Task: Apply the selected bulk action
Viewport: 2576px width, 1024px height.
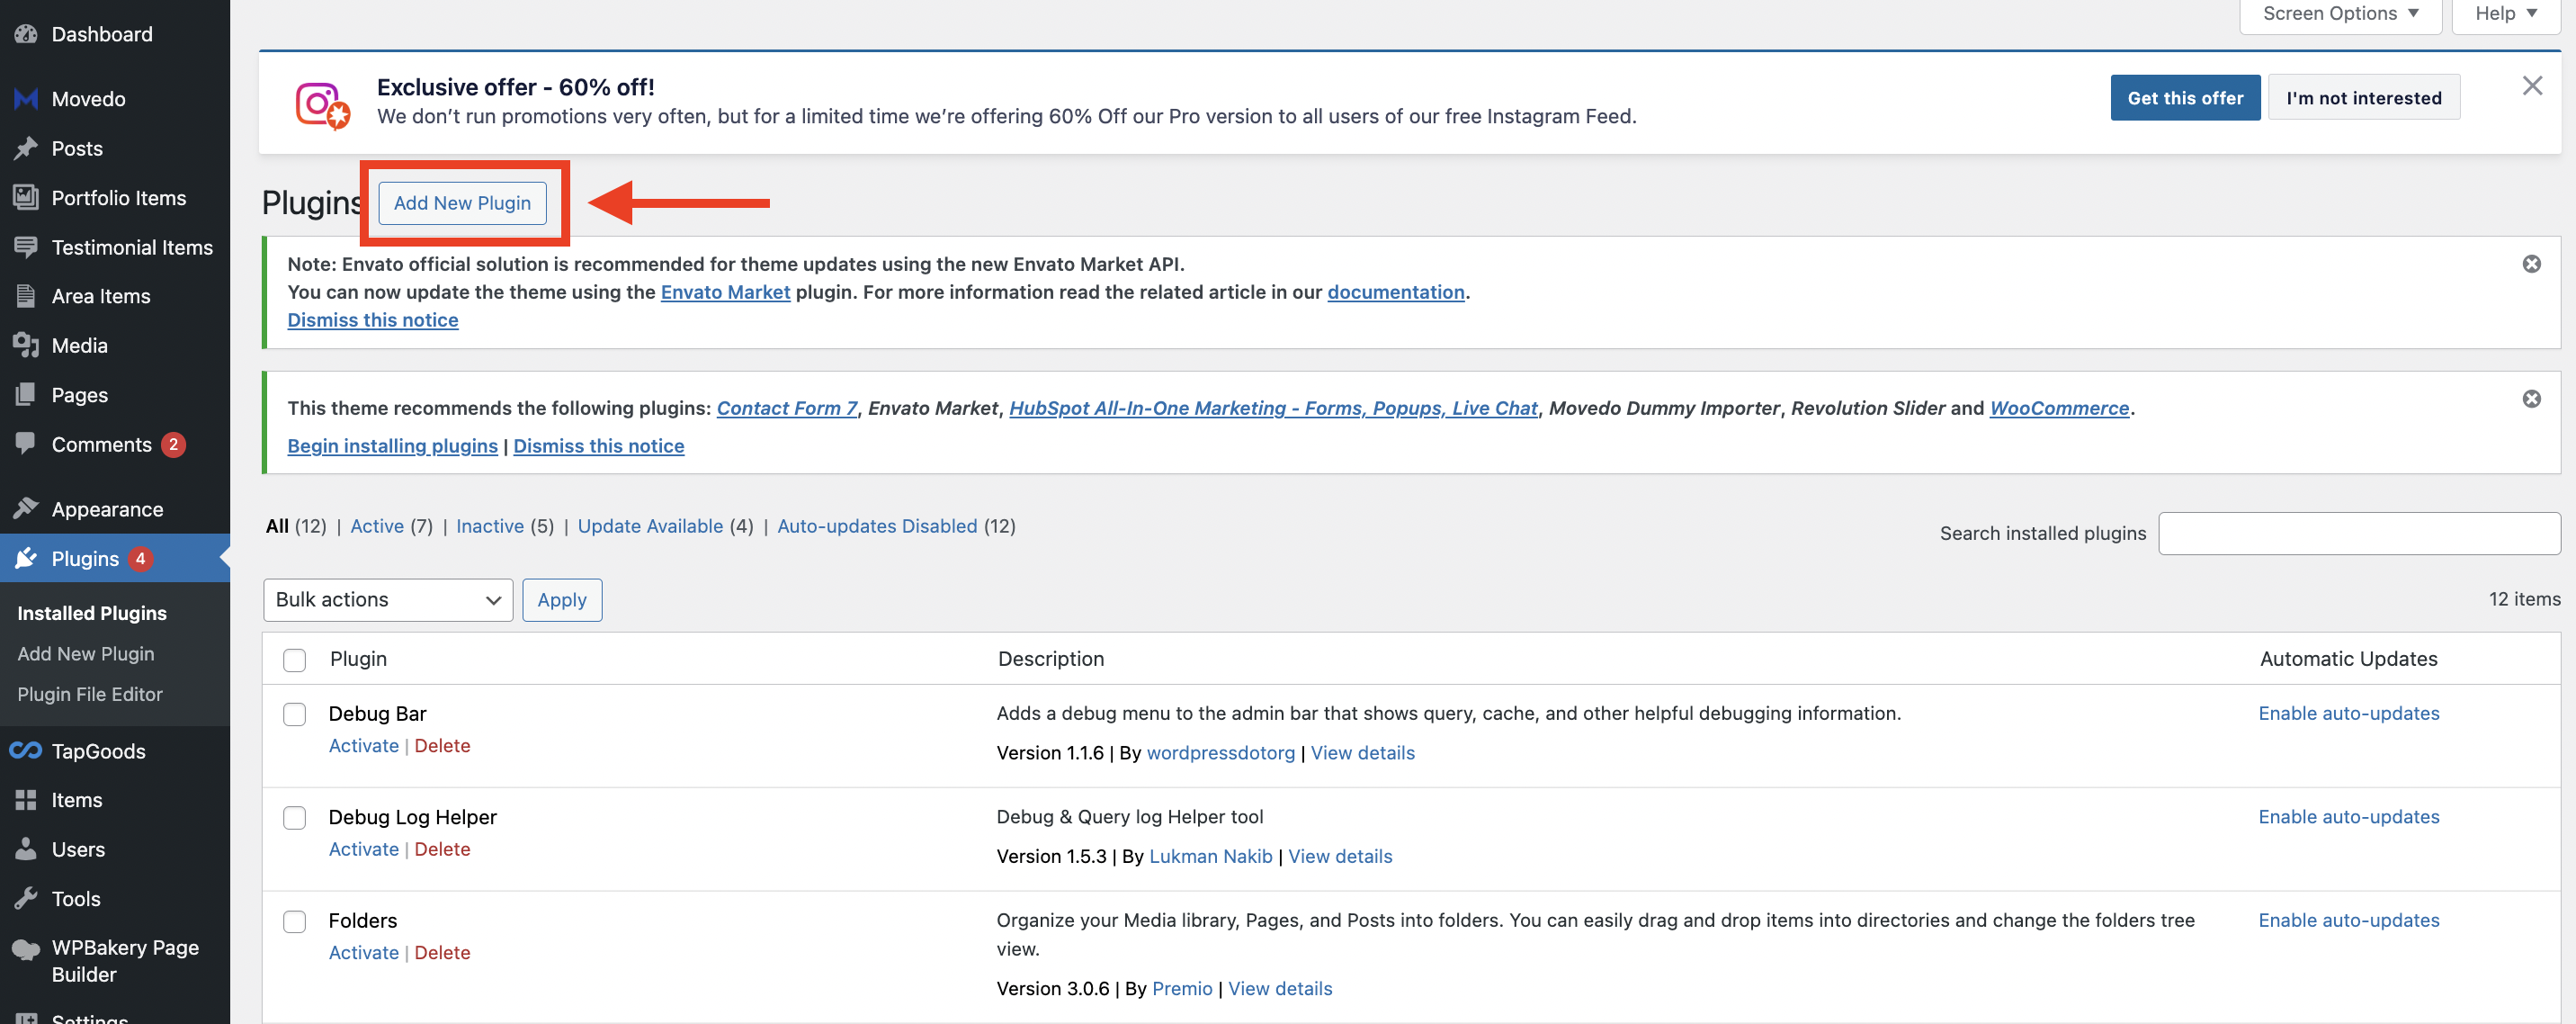Action: coord(562,600)
